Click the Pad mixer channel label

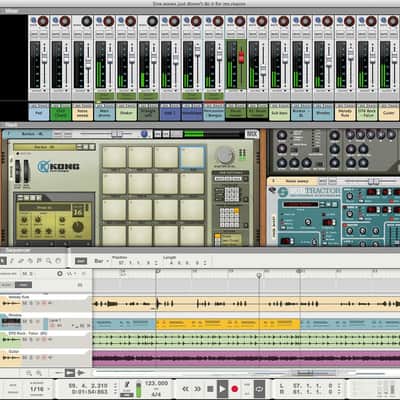point(39,113)
